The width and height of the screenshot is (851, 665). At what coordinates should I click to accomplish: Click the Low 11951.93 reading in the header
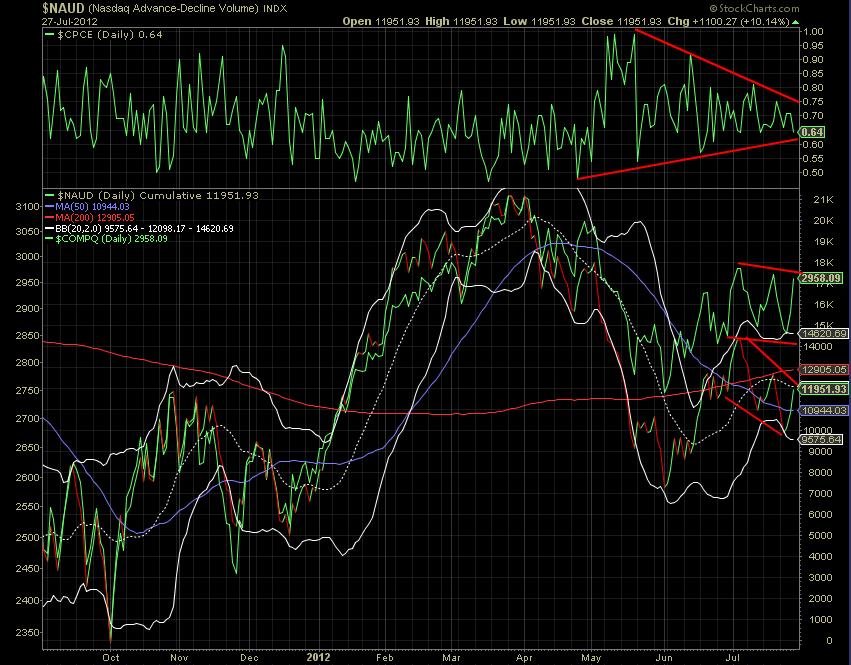pos(539,22)
